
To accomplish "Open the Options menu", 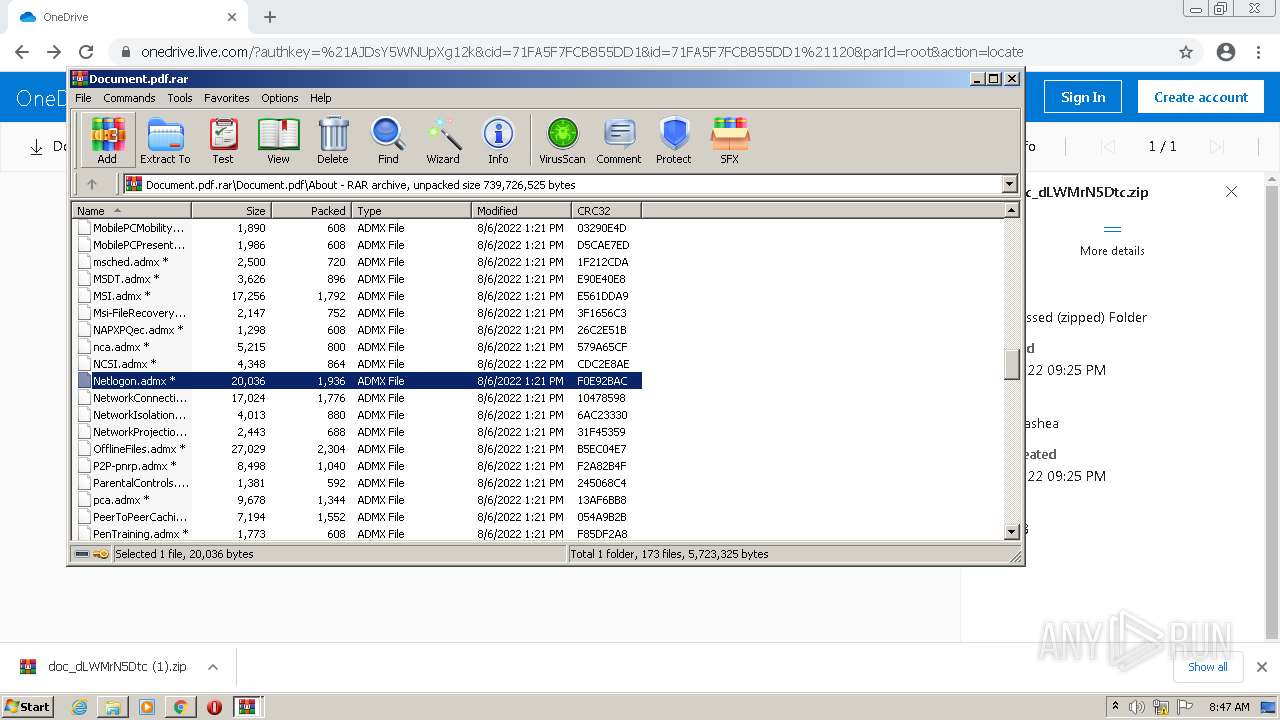I will point(280,98).
